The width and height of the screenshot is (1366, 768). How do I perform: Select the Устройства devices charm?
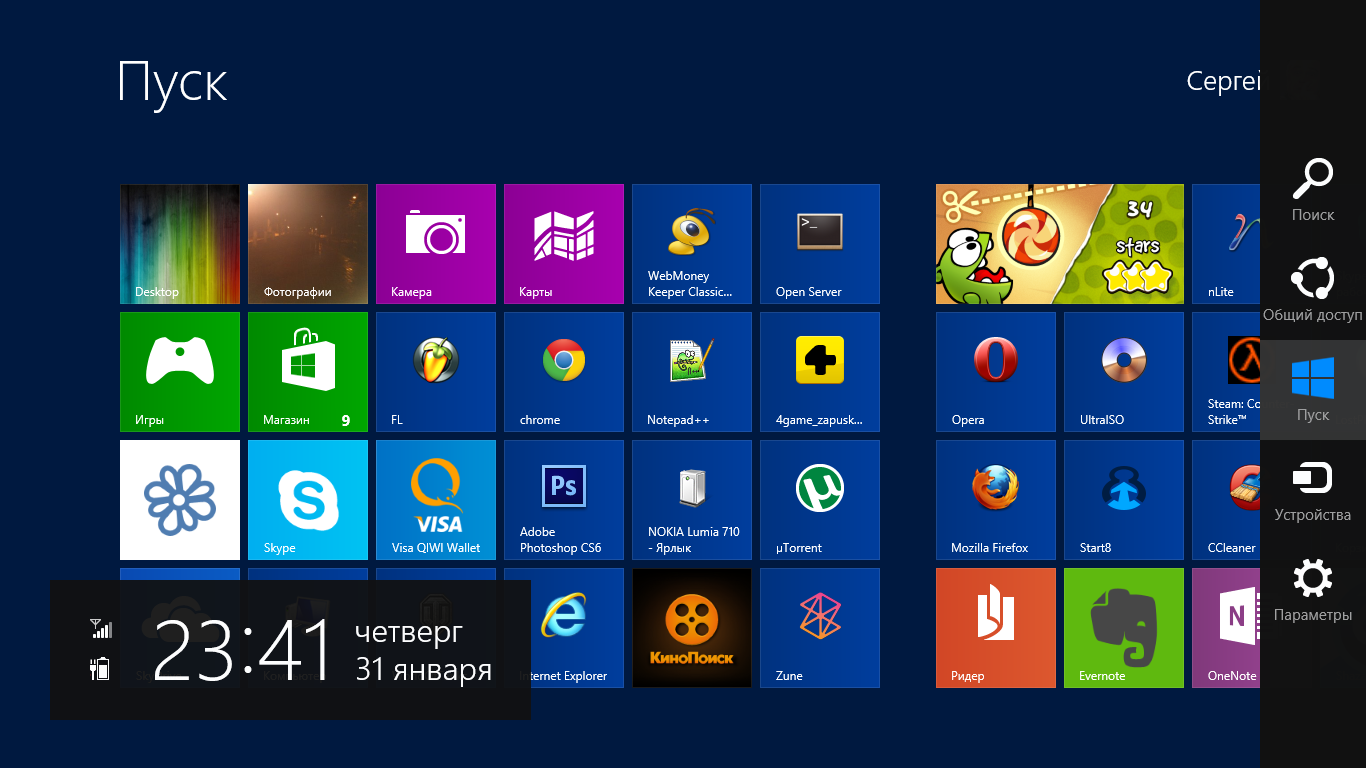[x=1312, y=490]
